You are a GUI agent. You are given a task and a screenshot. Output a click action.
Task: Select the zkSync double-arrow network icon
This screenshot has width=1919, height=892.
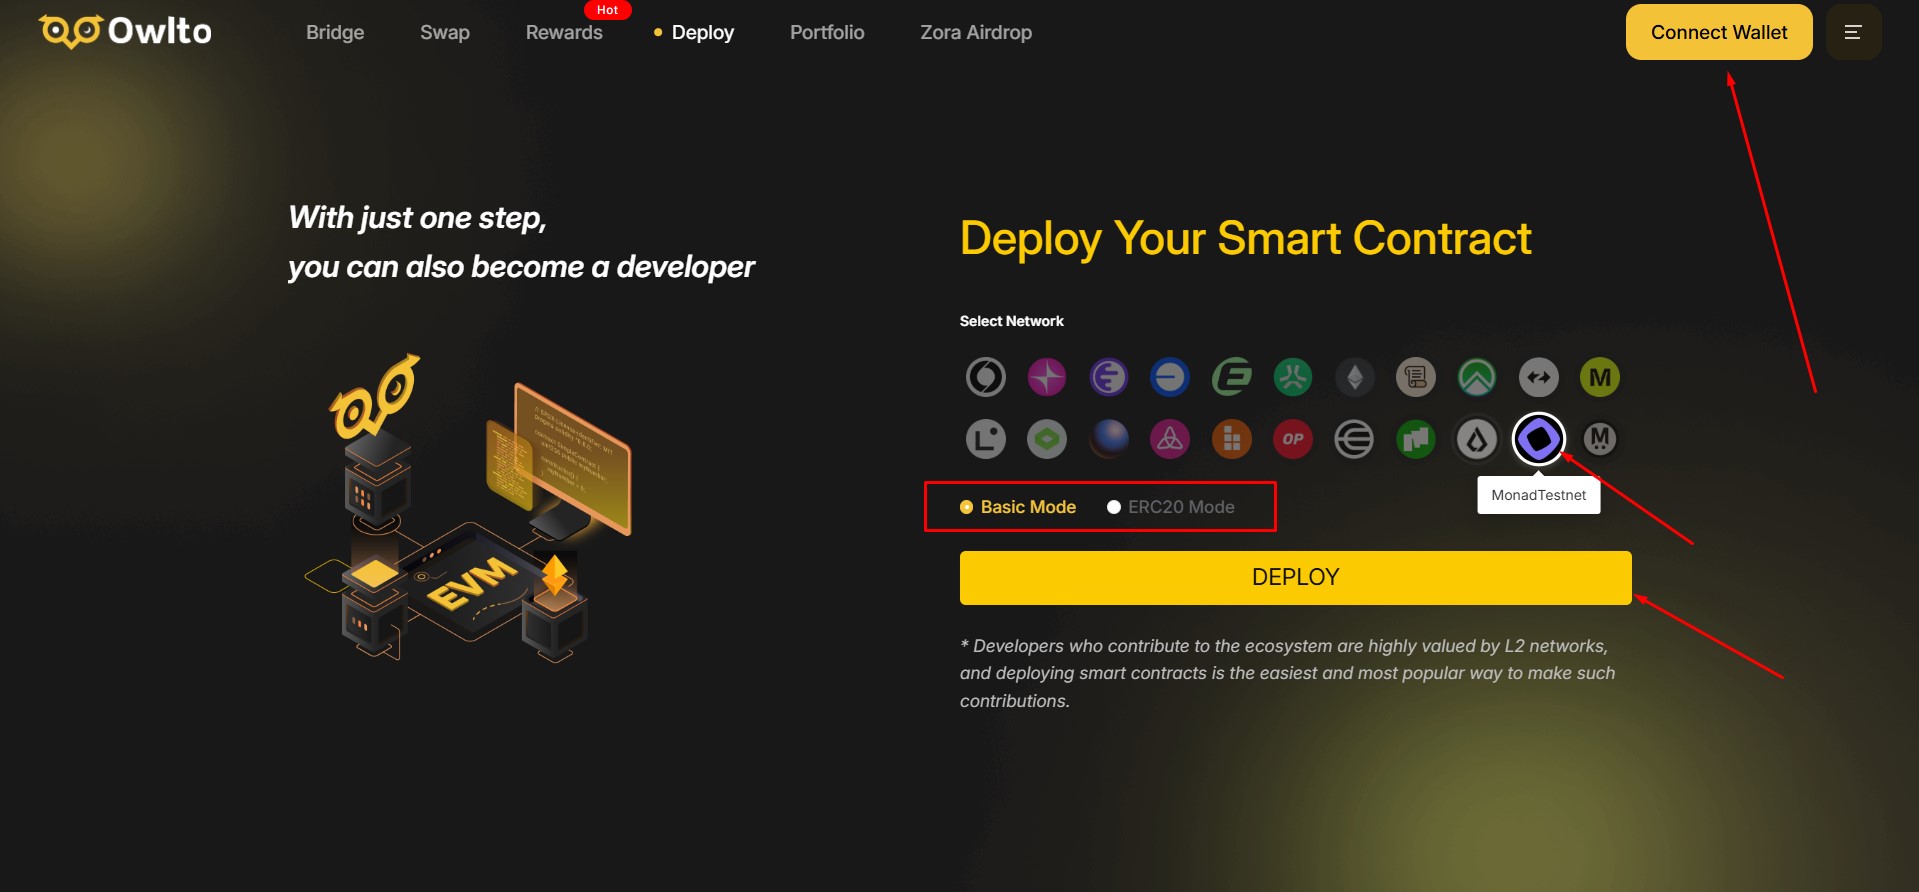coord(1539,377)
